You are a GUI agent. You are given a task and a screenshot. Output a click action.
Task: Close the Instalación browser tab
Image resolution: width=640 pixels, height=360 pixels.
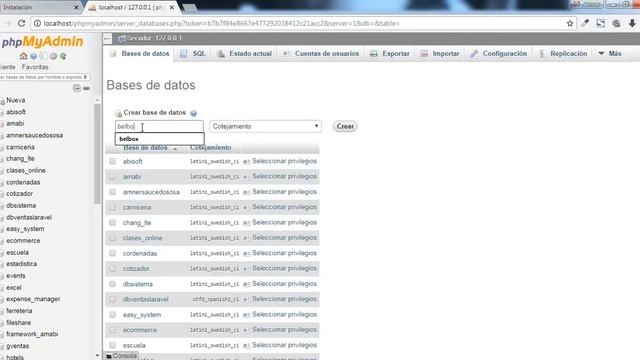click(x=76, y=7)
